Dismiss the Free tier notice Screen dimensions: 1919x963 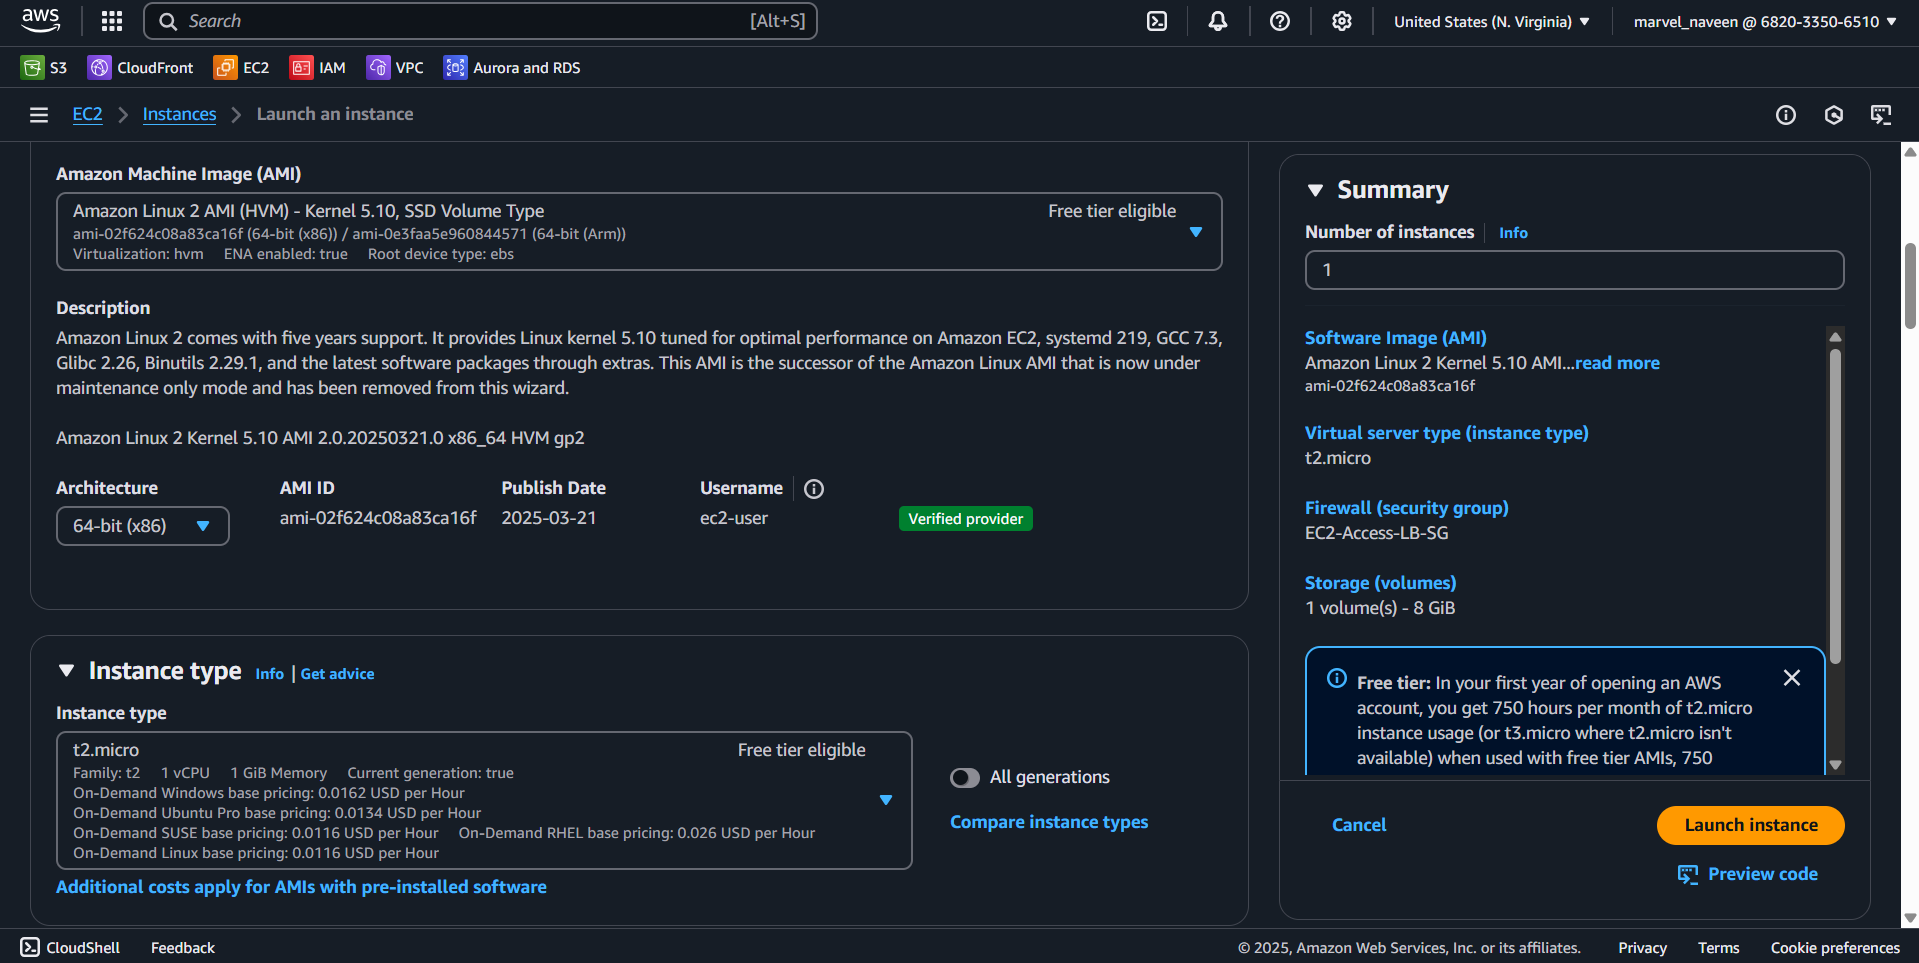(1792, 678)
